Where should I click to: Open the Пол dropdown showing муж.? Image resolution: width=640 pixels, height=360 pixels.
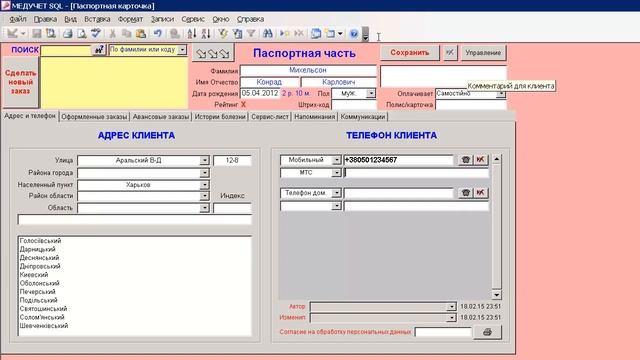[x=371, y=93]
